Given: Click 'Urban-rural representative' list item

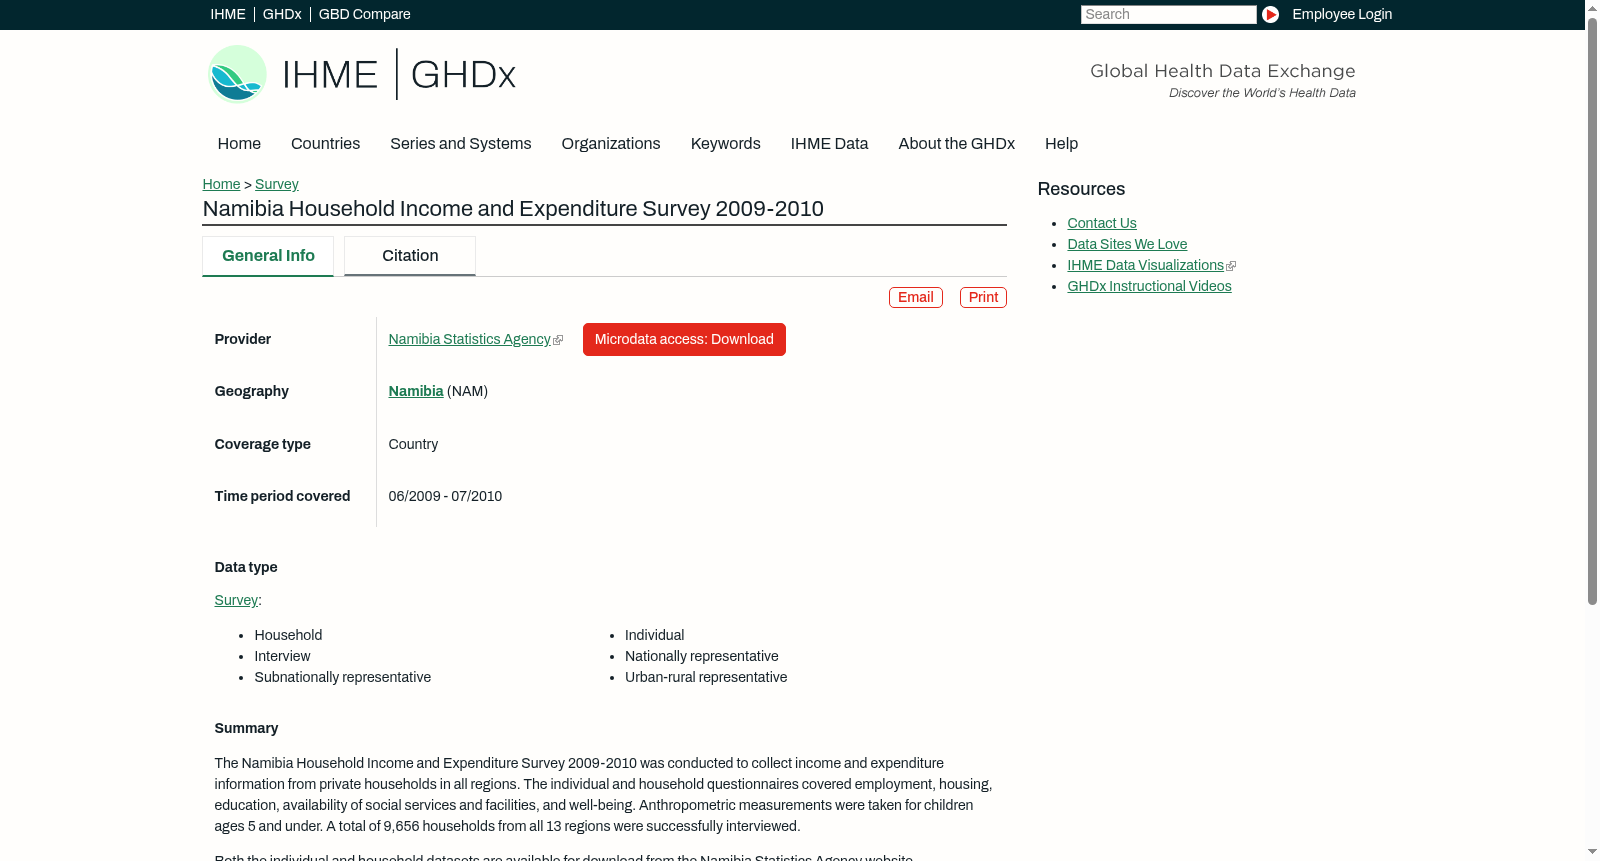Looking at the screenshot, I should [x=706, y=677].
